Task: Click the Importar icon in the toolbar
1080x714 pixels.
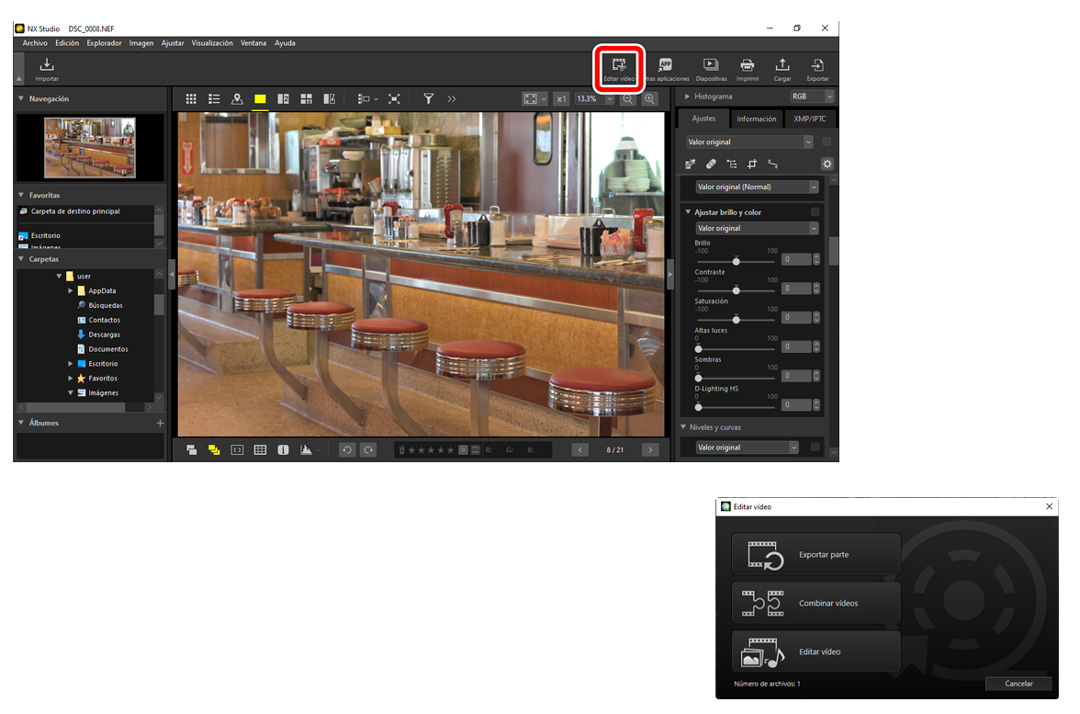Action: [46, 69]
